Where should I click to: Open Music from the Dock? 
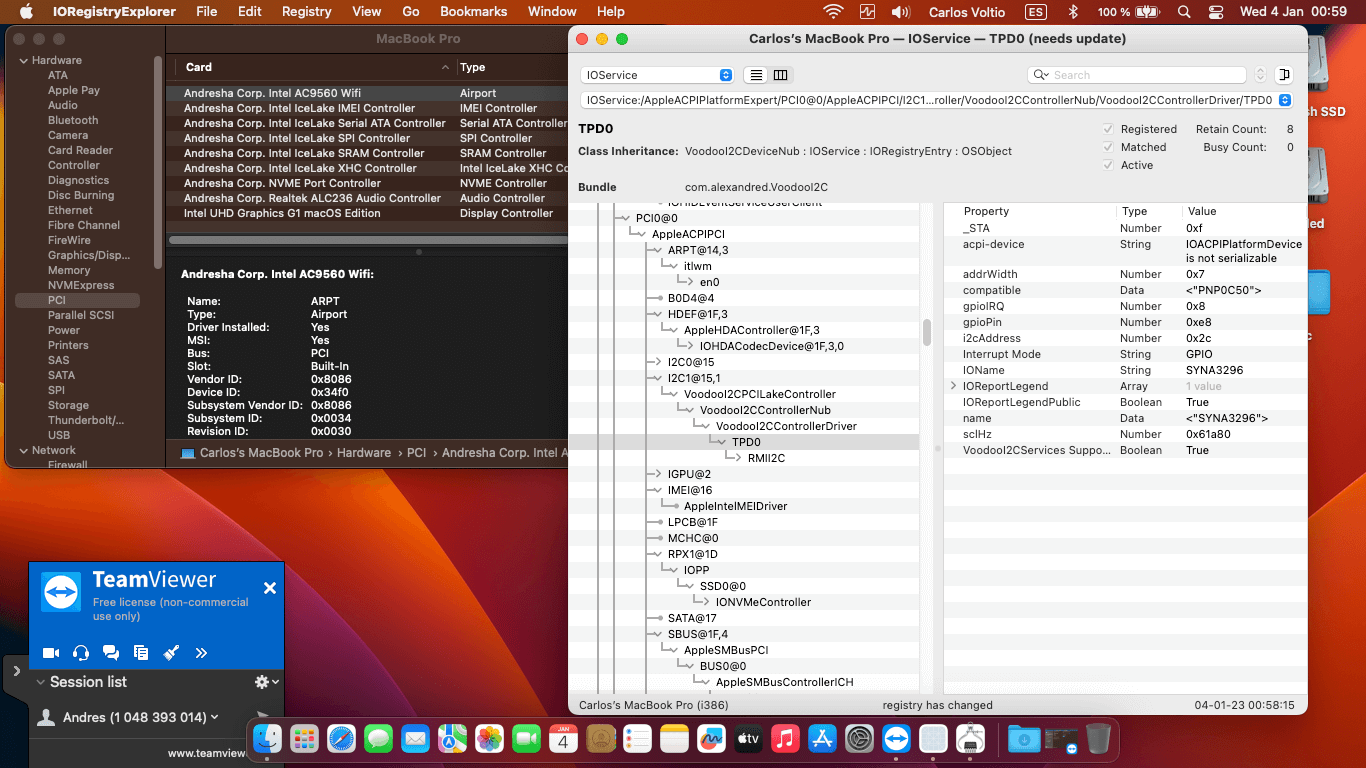click(x=785, y=739)
